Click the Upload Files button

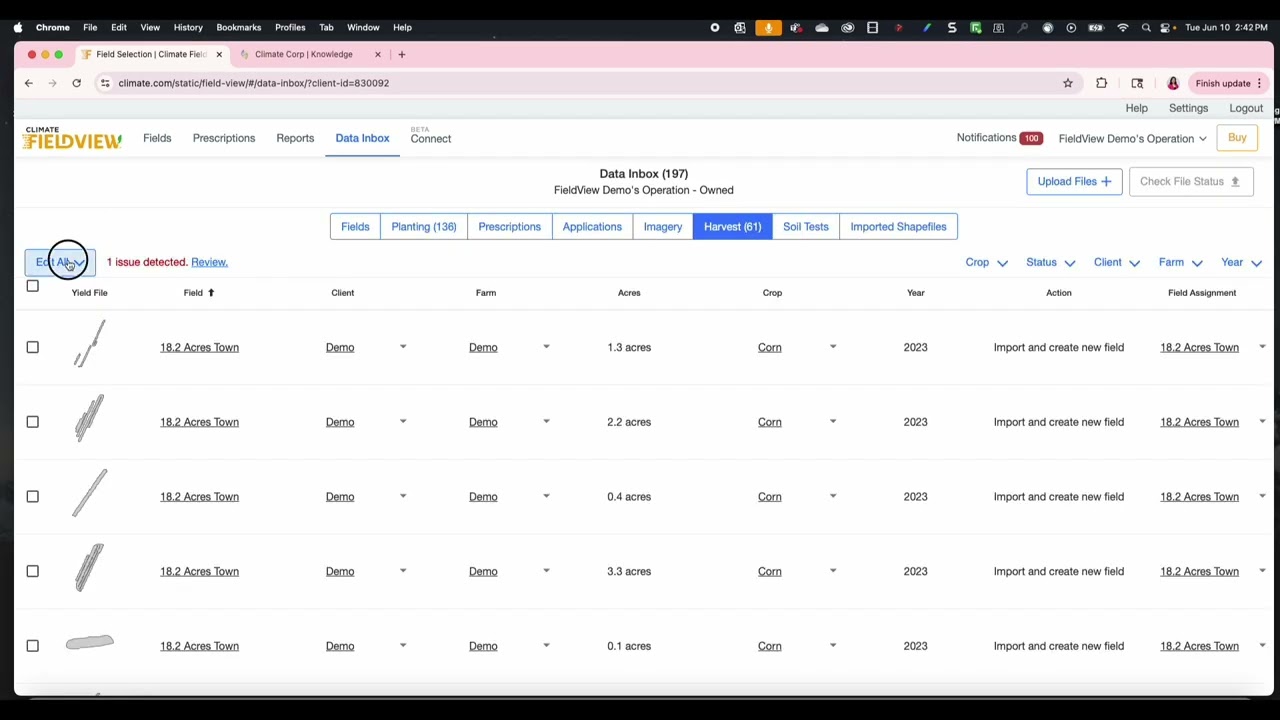pyautogui.click(x=1074, y=181)
